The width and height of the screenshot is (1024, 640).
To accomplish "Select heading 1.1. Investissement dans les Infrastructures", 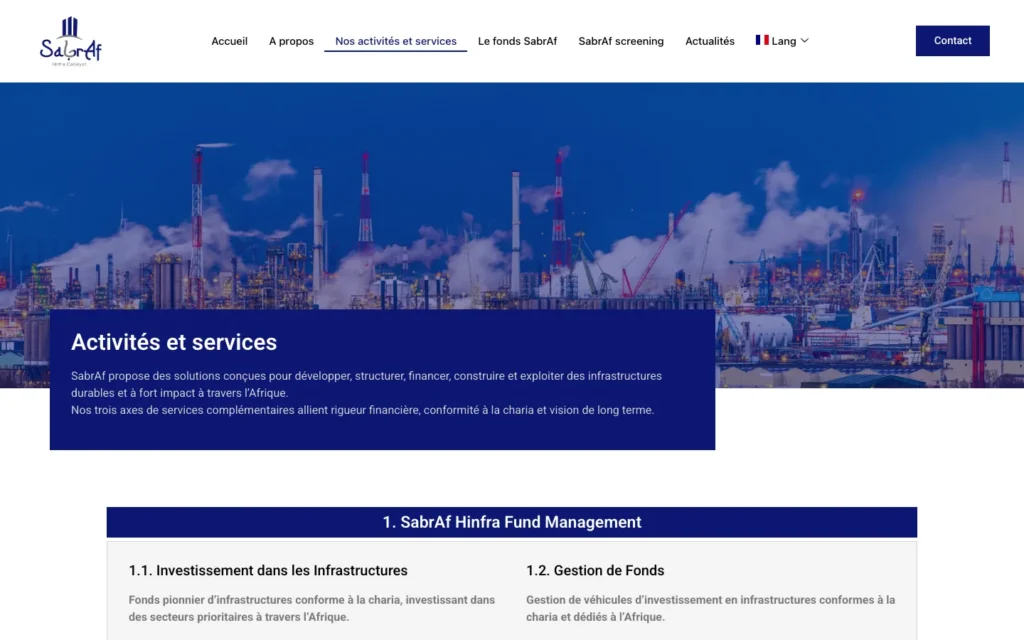I will (268, 570).
